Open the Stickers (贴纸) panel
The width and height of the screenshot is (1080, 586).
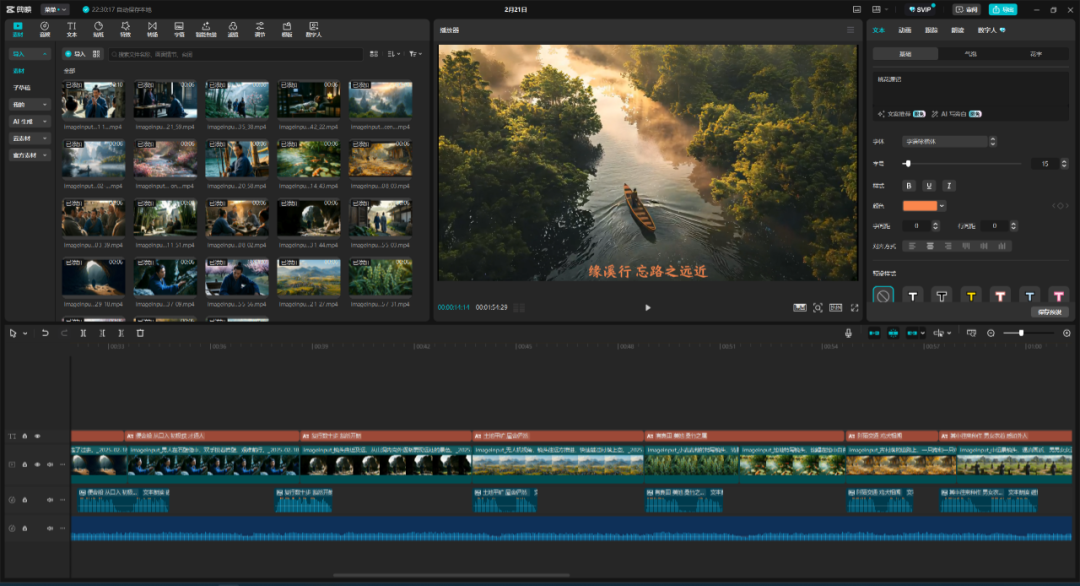click(98, 29)
